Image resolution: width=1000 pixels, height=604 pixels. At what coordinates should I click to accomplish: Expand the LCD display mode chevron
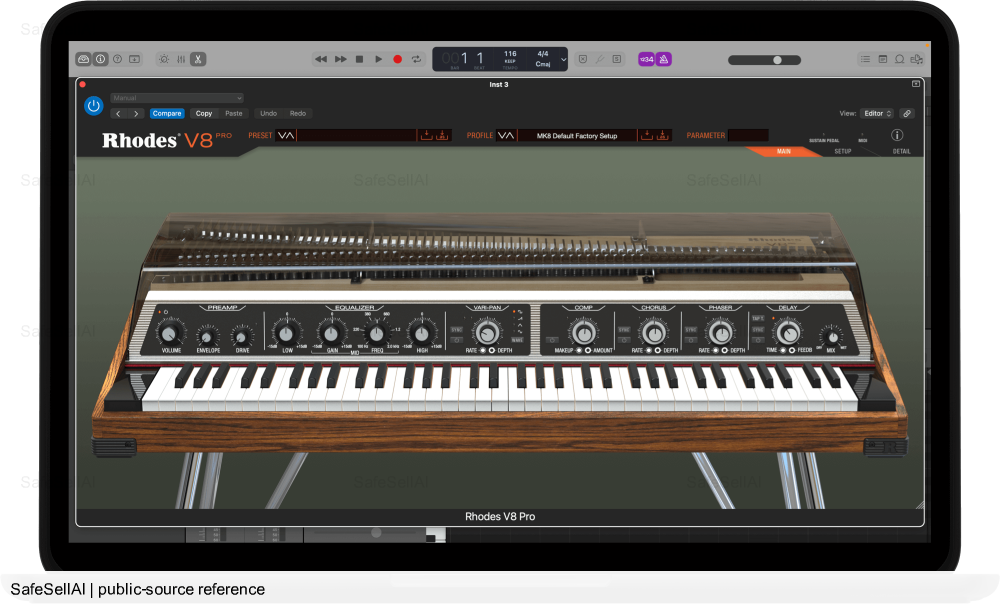pos(563,60)
